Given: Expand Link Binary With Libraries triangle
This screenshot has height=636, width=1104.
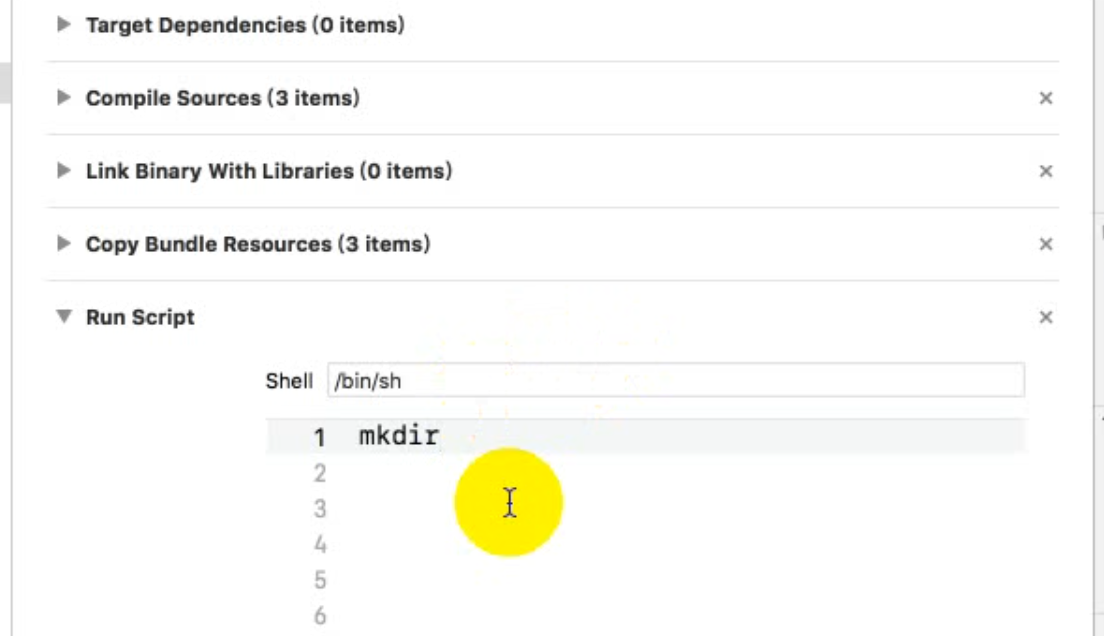Looking at the screenshot, I should click(65, 171).
